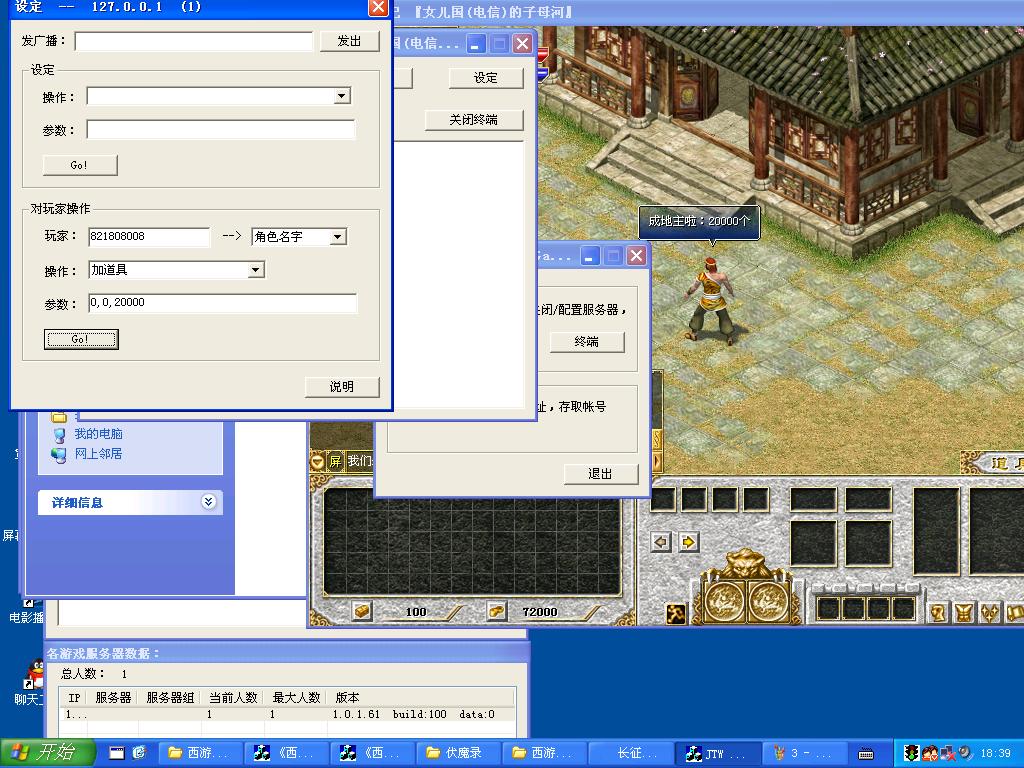
Task: Click the running figure icon in game HUD
Action: coord(676,613)
